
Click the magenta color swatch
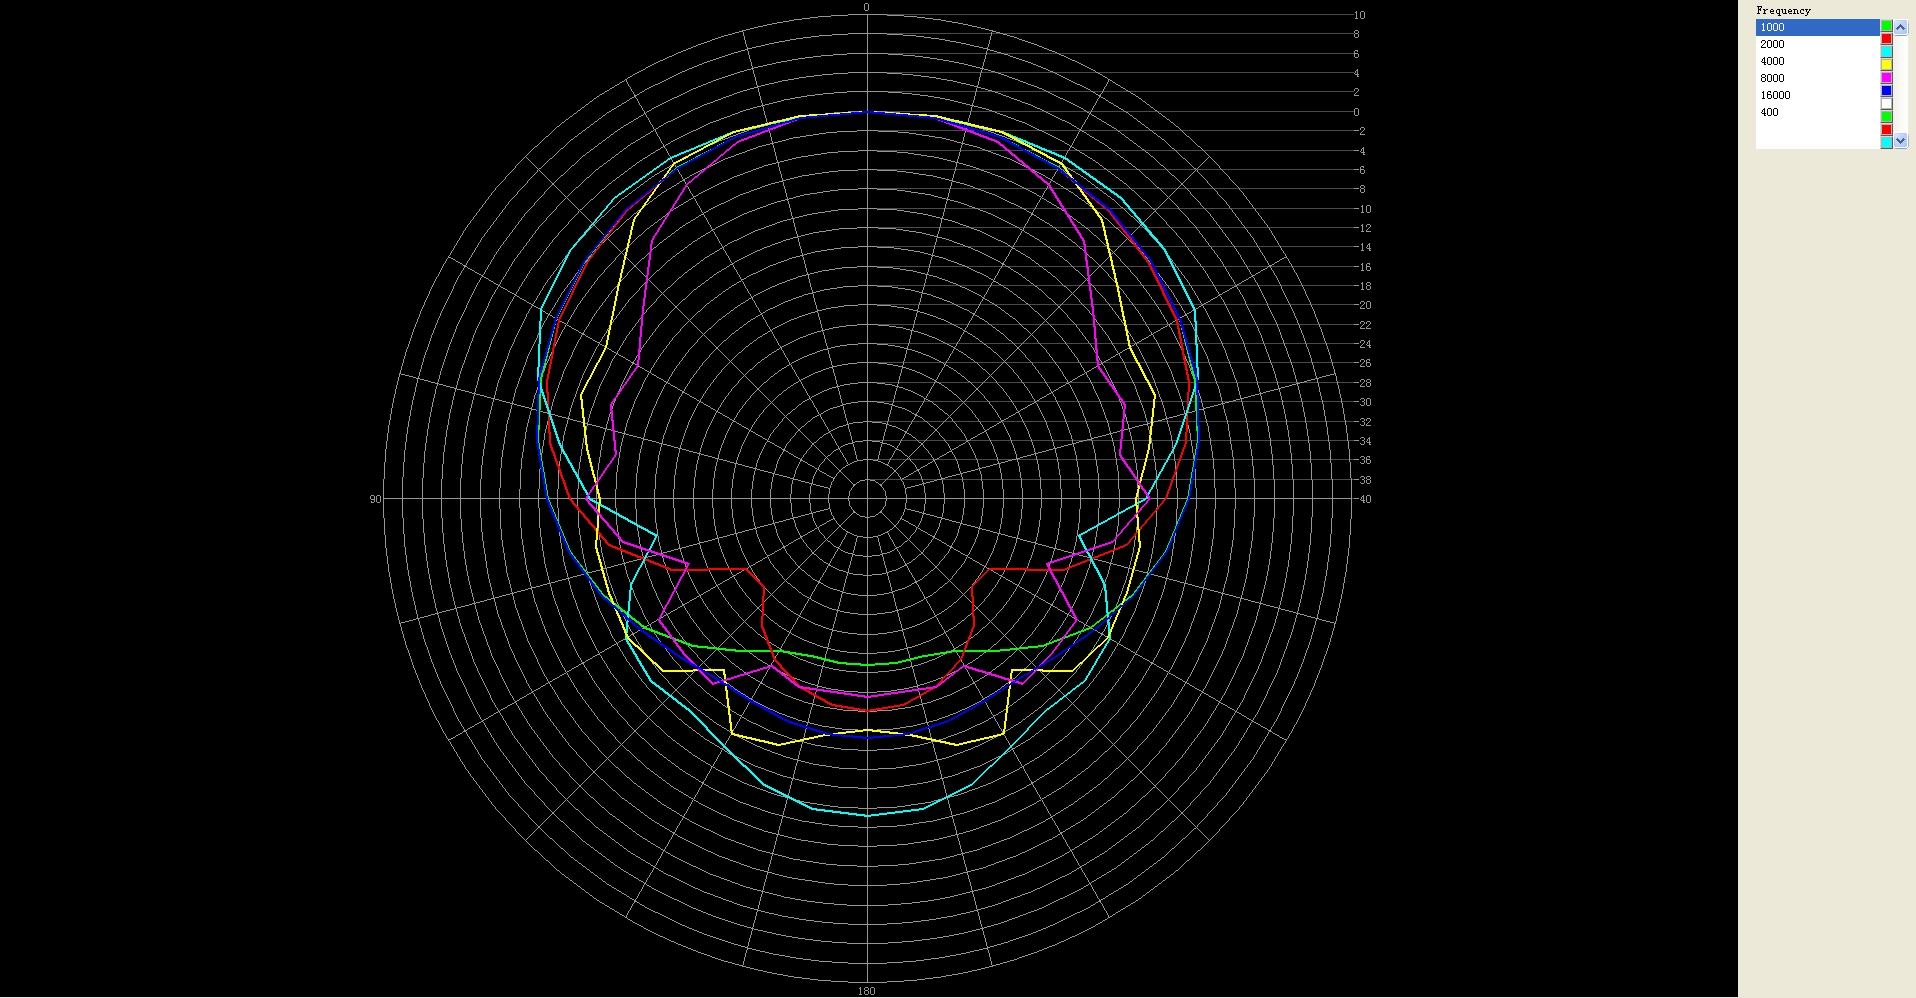(1886, 78)
